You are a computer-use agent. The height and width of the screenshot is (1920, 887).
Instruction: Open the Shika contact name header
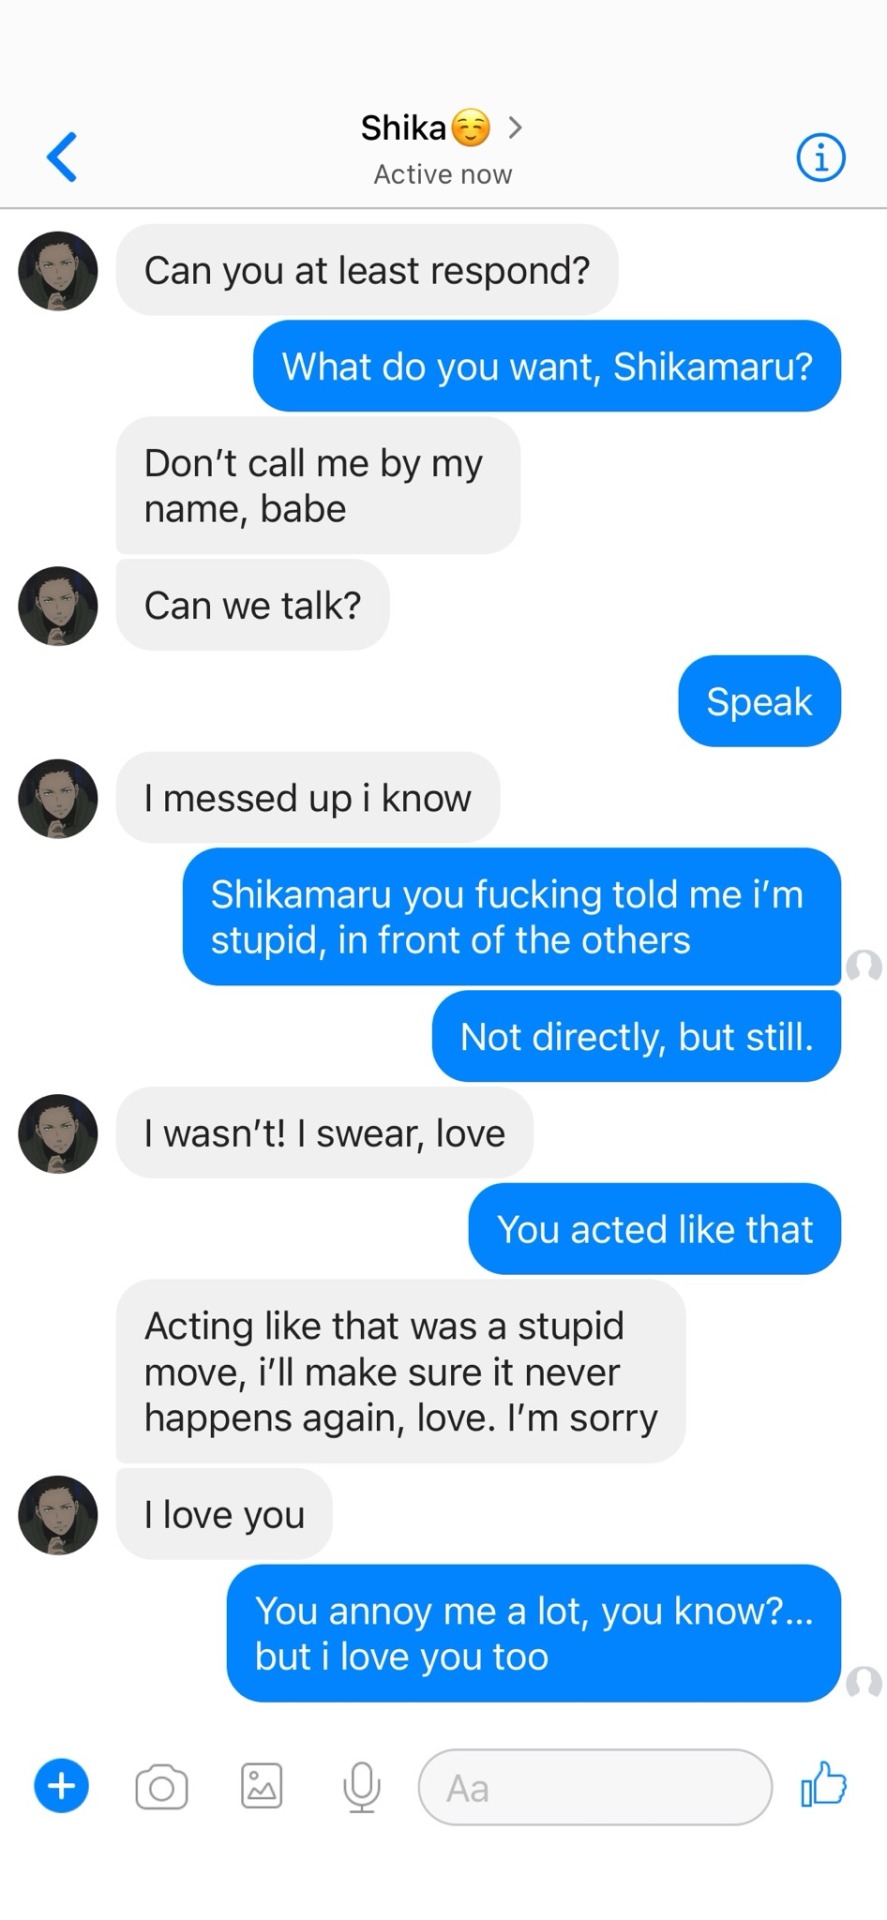pyautogui.click(x=404, y=128)
